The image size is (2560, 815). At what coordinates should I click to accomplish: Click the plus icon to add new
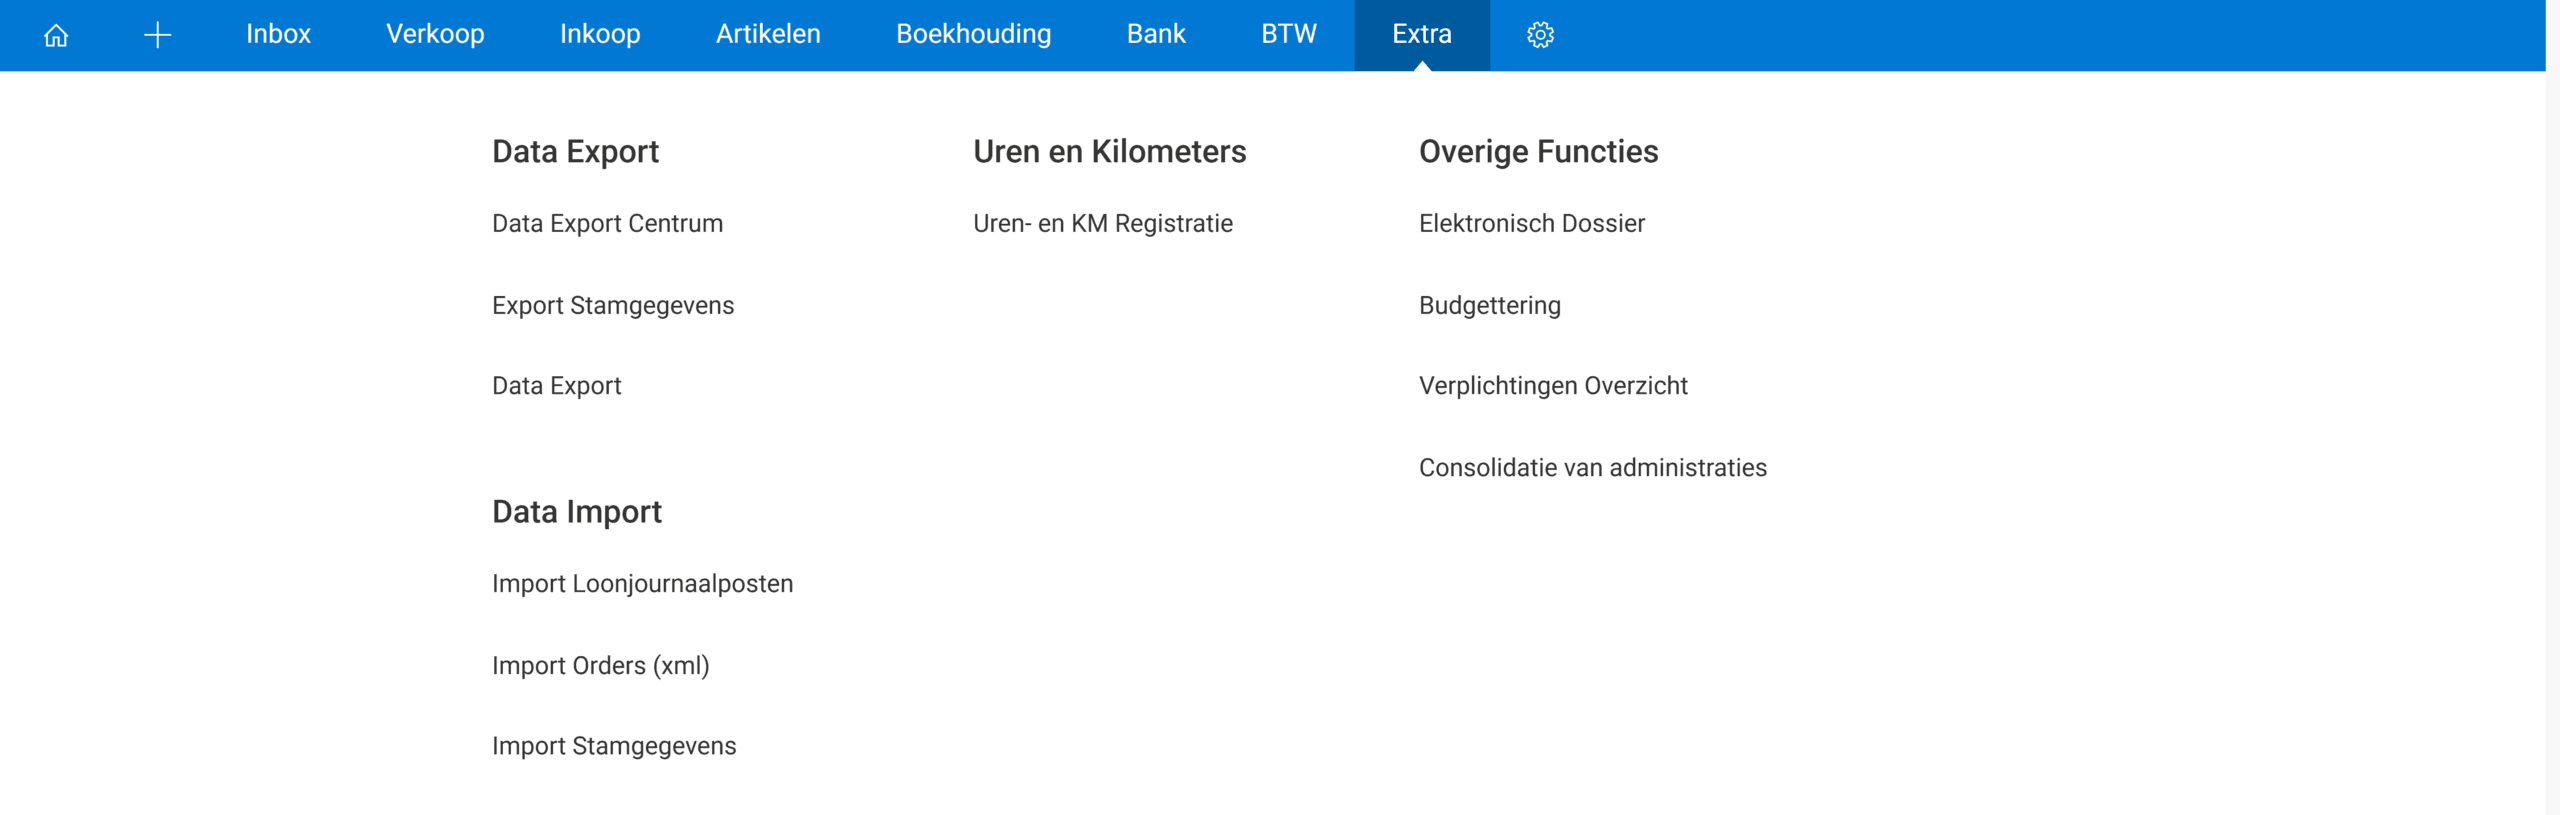point(157,35)
